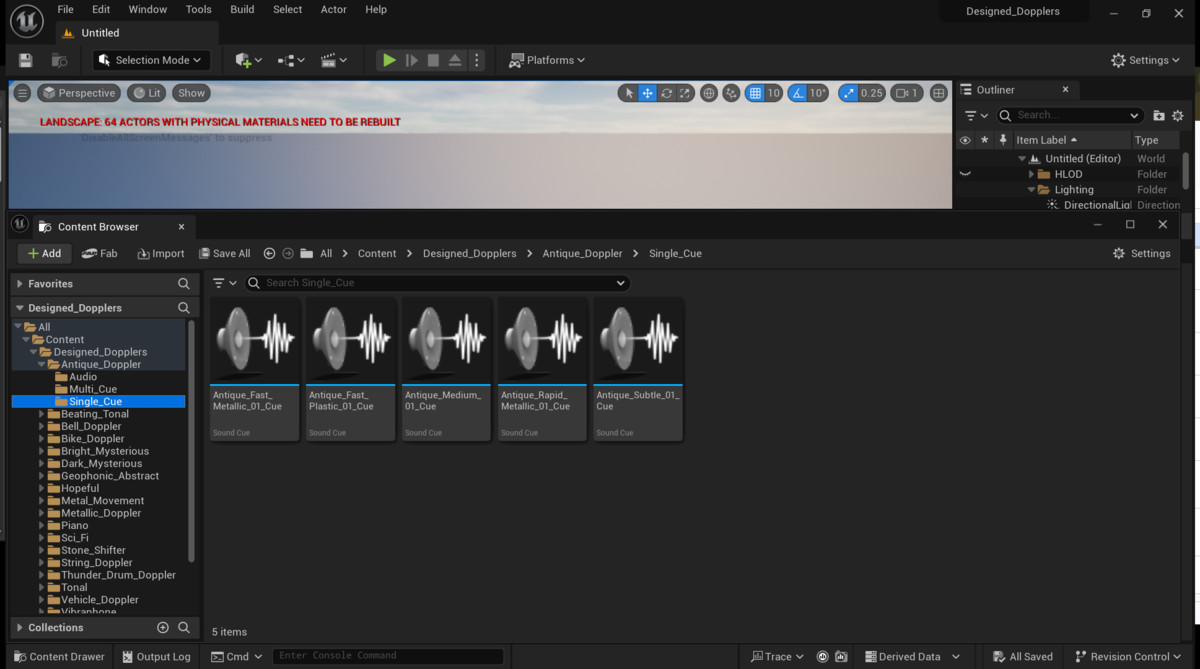Select the Rotate gizmo tool

[666, 93]
